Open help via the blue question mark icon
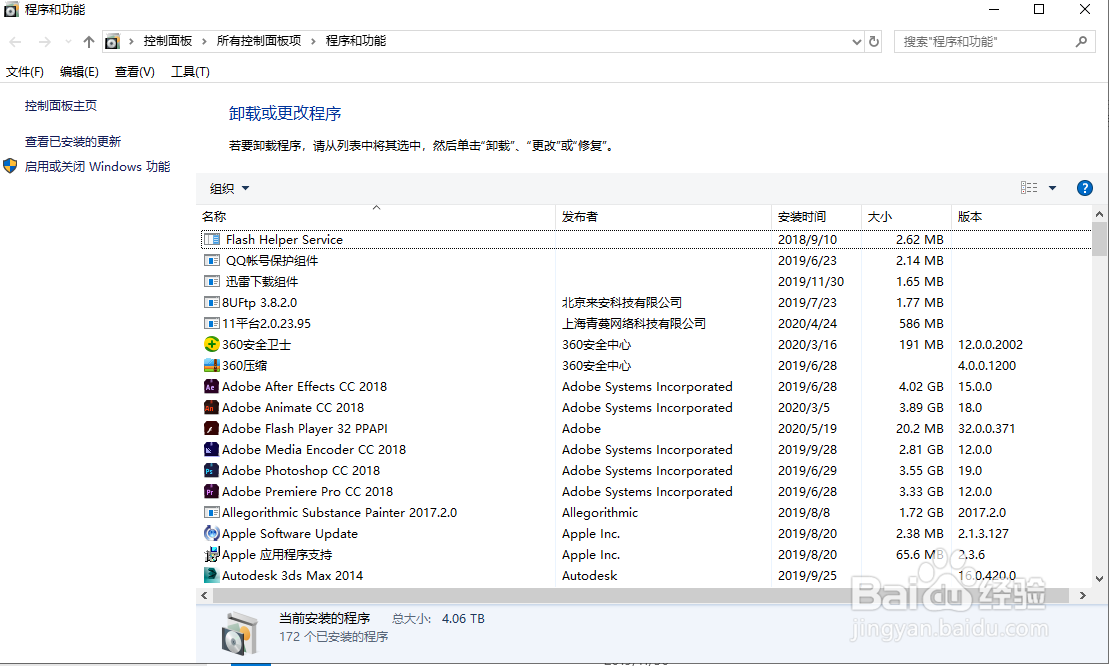Viewport: 1109px width, 666px height. (1084, 187)
